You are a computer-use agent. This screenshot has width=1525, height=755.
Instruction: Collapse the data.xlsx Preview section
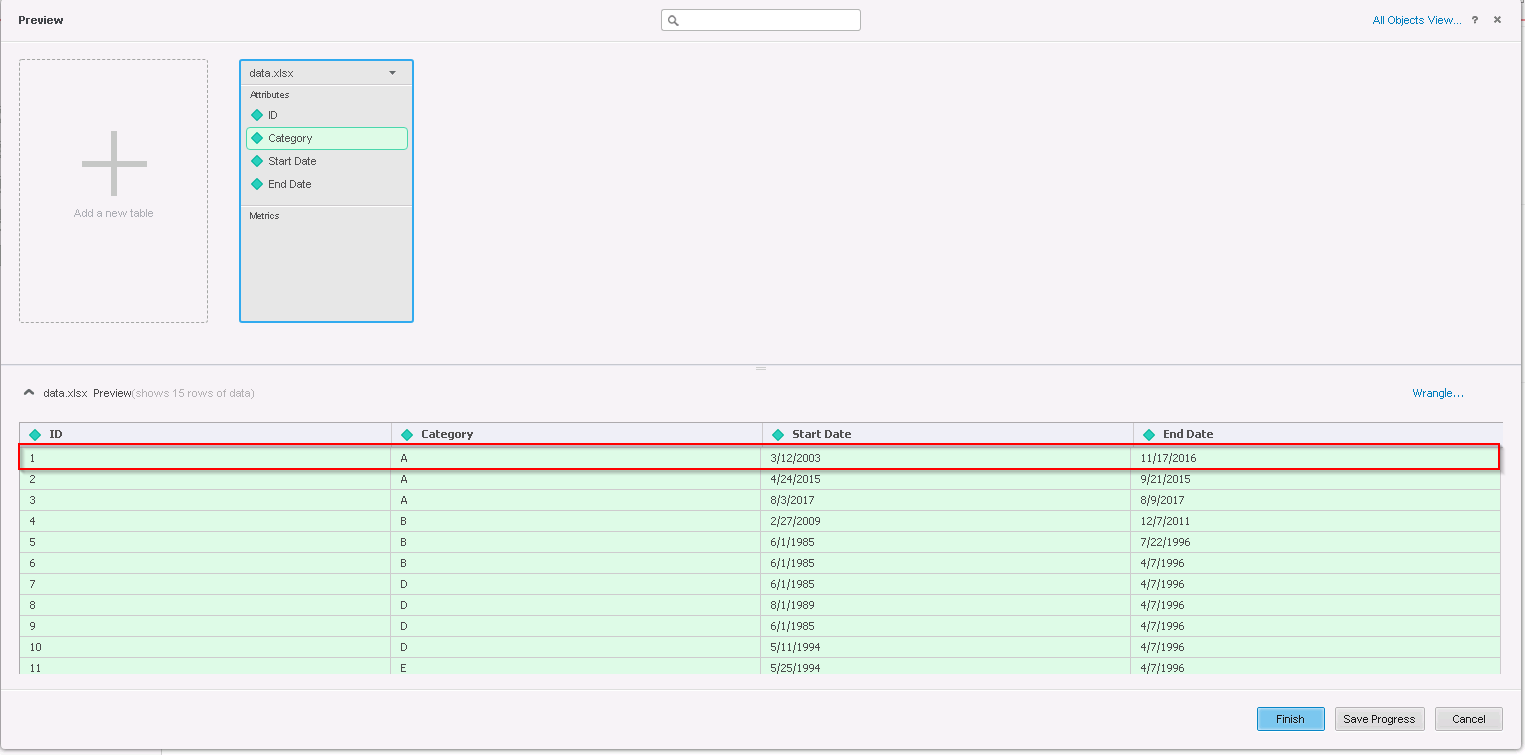pyautogui.click(x=29, y=393)
